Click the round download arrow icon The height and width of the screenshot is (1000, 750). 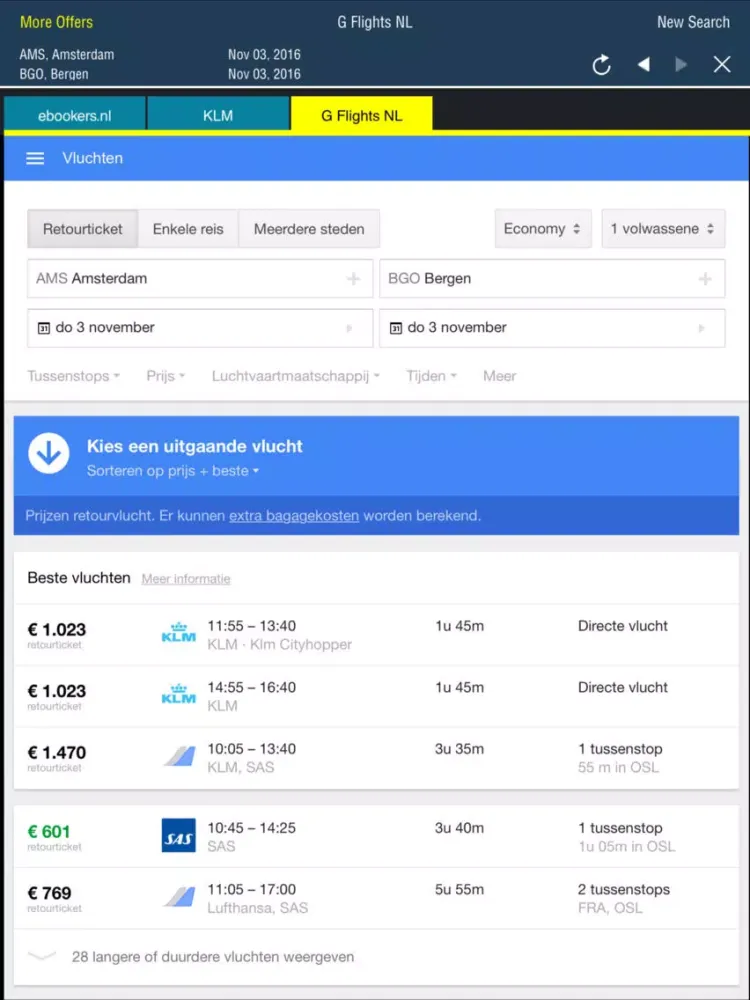click(48, 453)
